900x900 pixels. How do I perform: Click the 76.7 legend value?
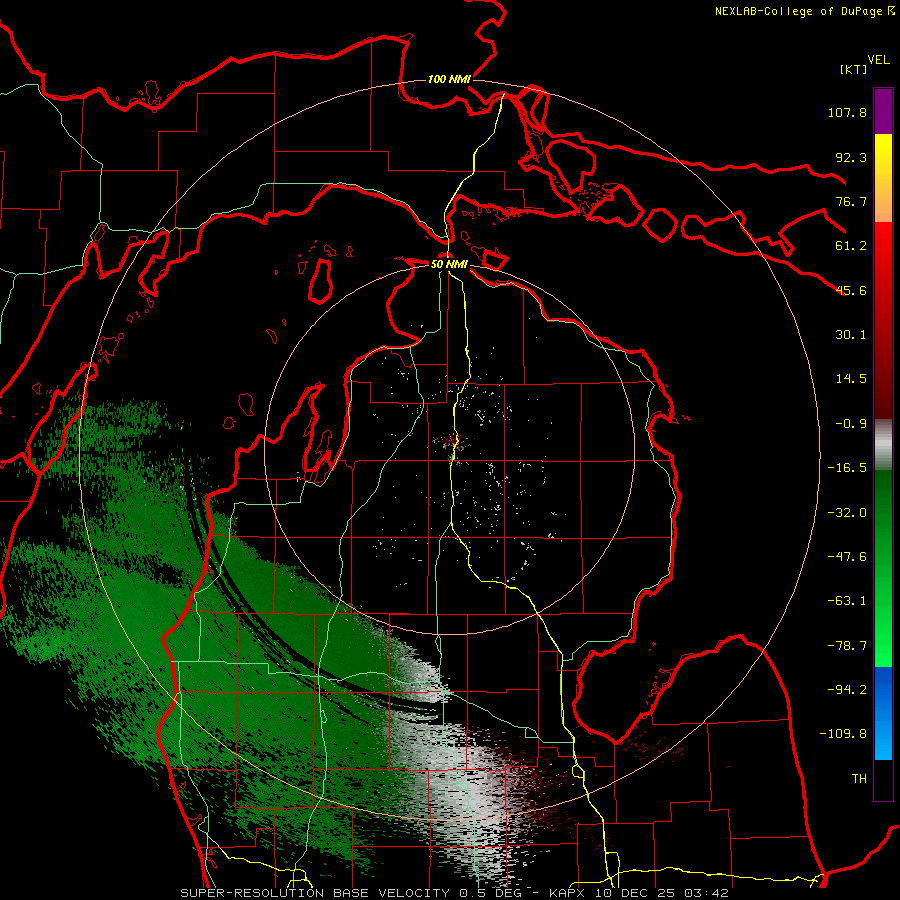coord(851,201)
